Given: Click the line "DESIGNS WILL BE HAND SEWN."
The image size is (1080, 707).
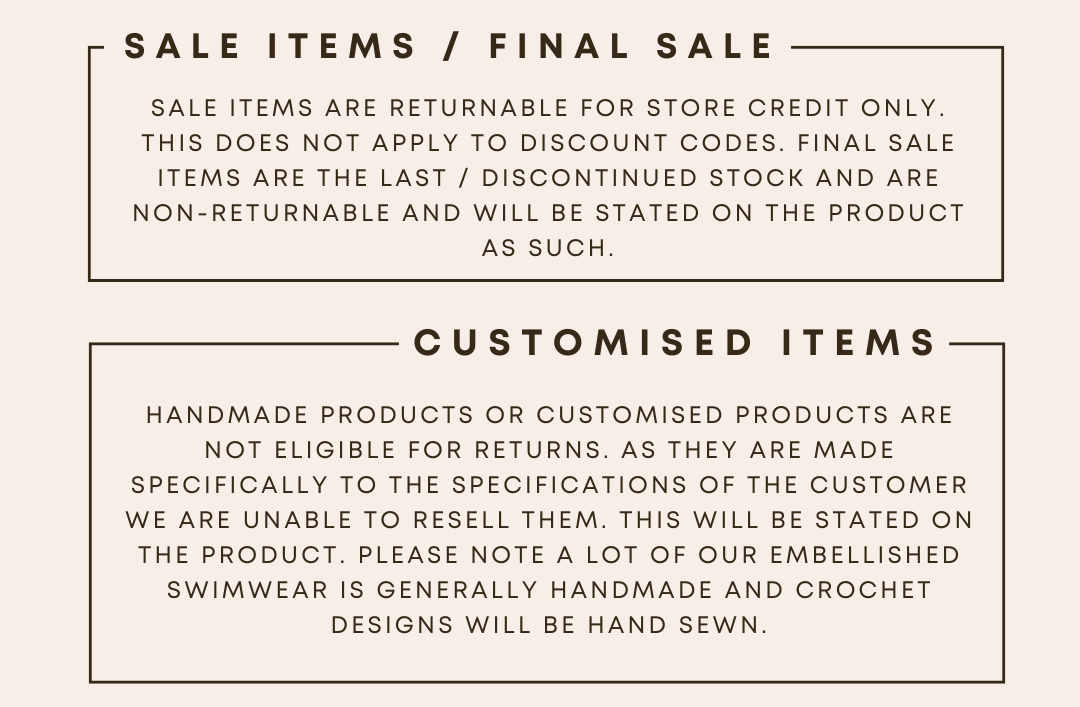Looking at the screenshot, I should [549, 625].
